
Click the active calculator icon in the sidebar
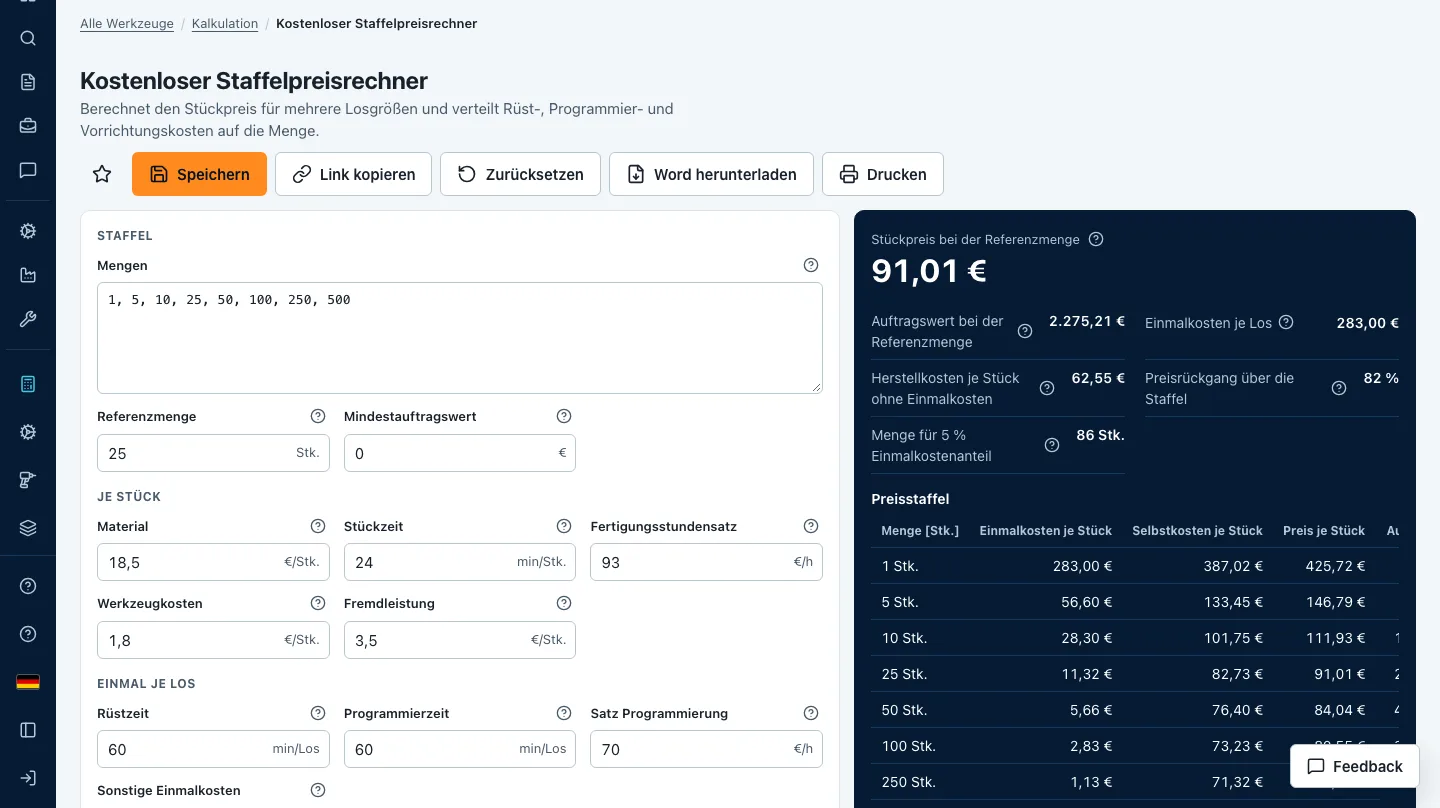[x=28, y=384]
